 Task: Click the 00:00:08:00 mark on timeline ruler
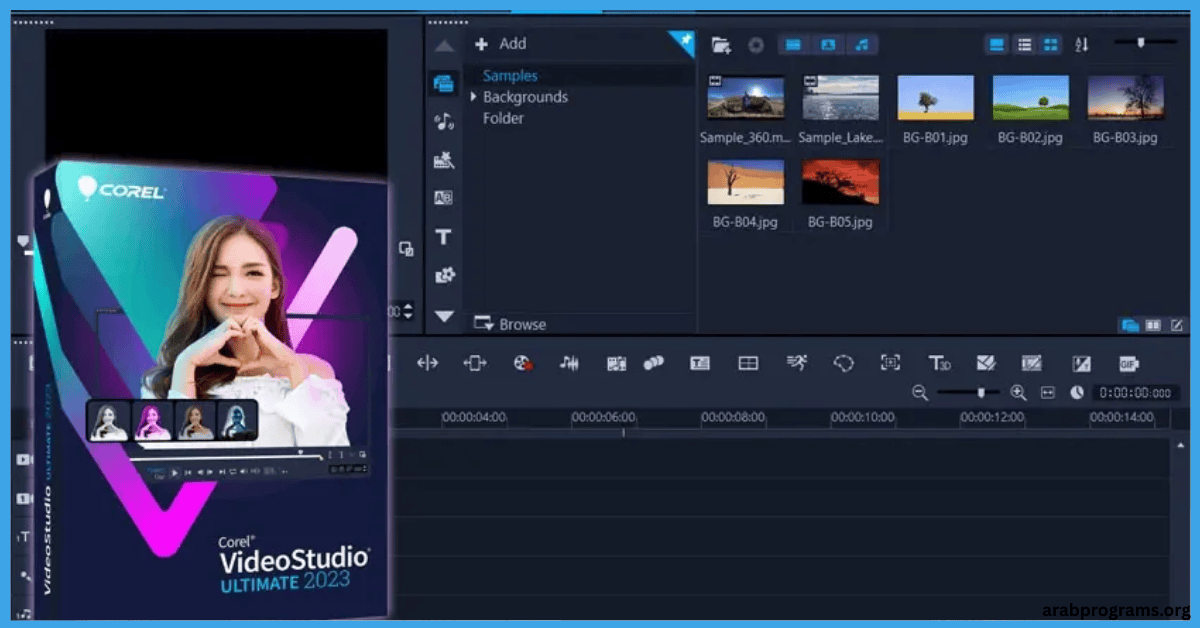(733, 417)
